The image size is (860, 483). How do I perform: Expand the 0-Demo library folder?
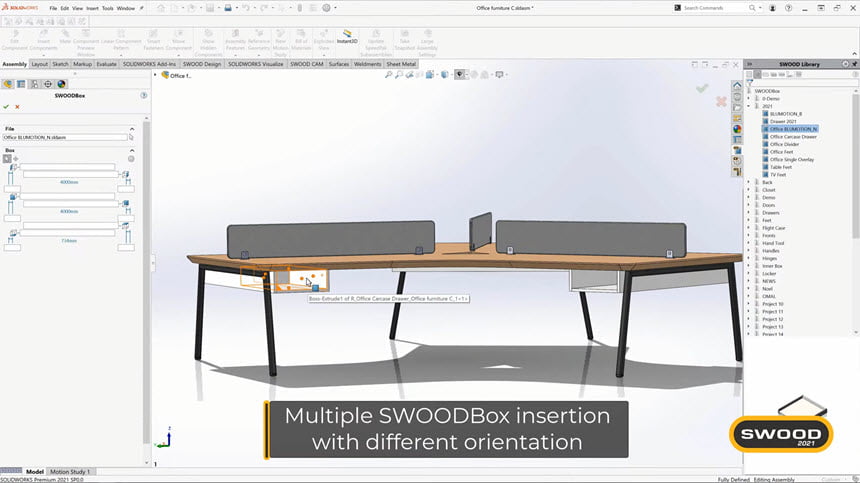pos(749,99)
